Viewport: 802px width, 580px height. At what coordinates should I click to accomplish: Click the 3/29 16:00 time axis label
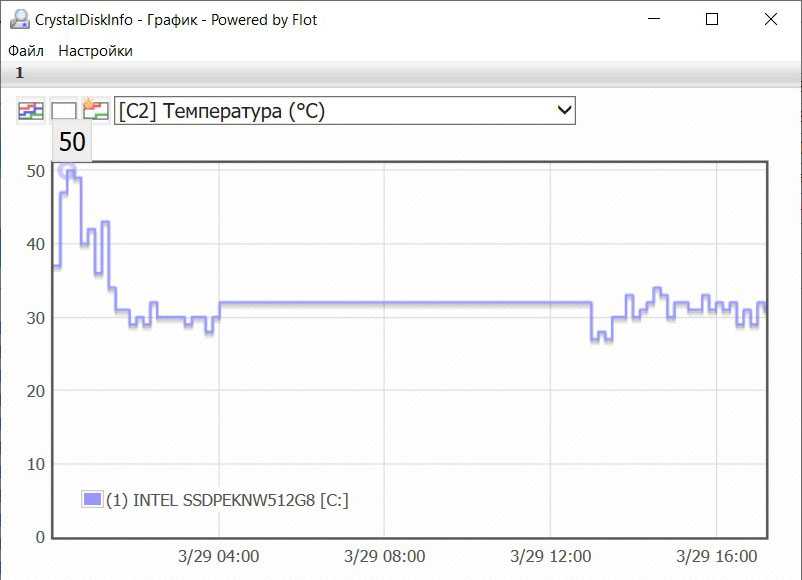[716, 556]
